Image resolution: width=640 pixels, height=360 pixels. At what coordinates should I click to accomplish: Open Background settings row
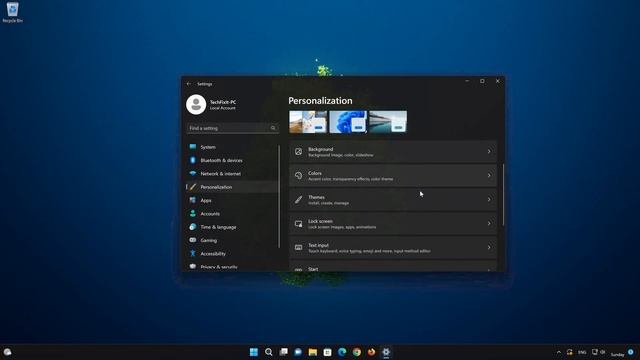pos(393,152)
